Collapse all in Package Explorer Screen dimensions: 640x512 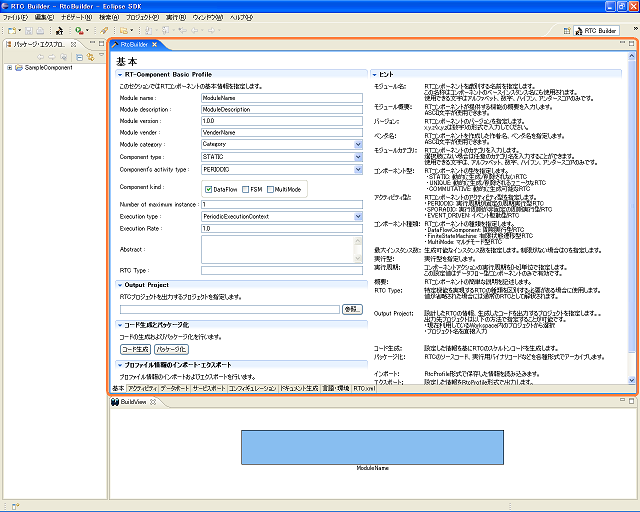(80, 57)
